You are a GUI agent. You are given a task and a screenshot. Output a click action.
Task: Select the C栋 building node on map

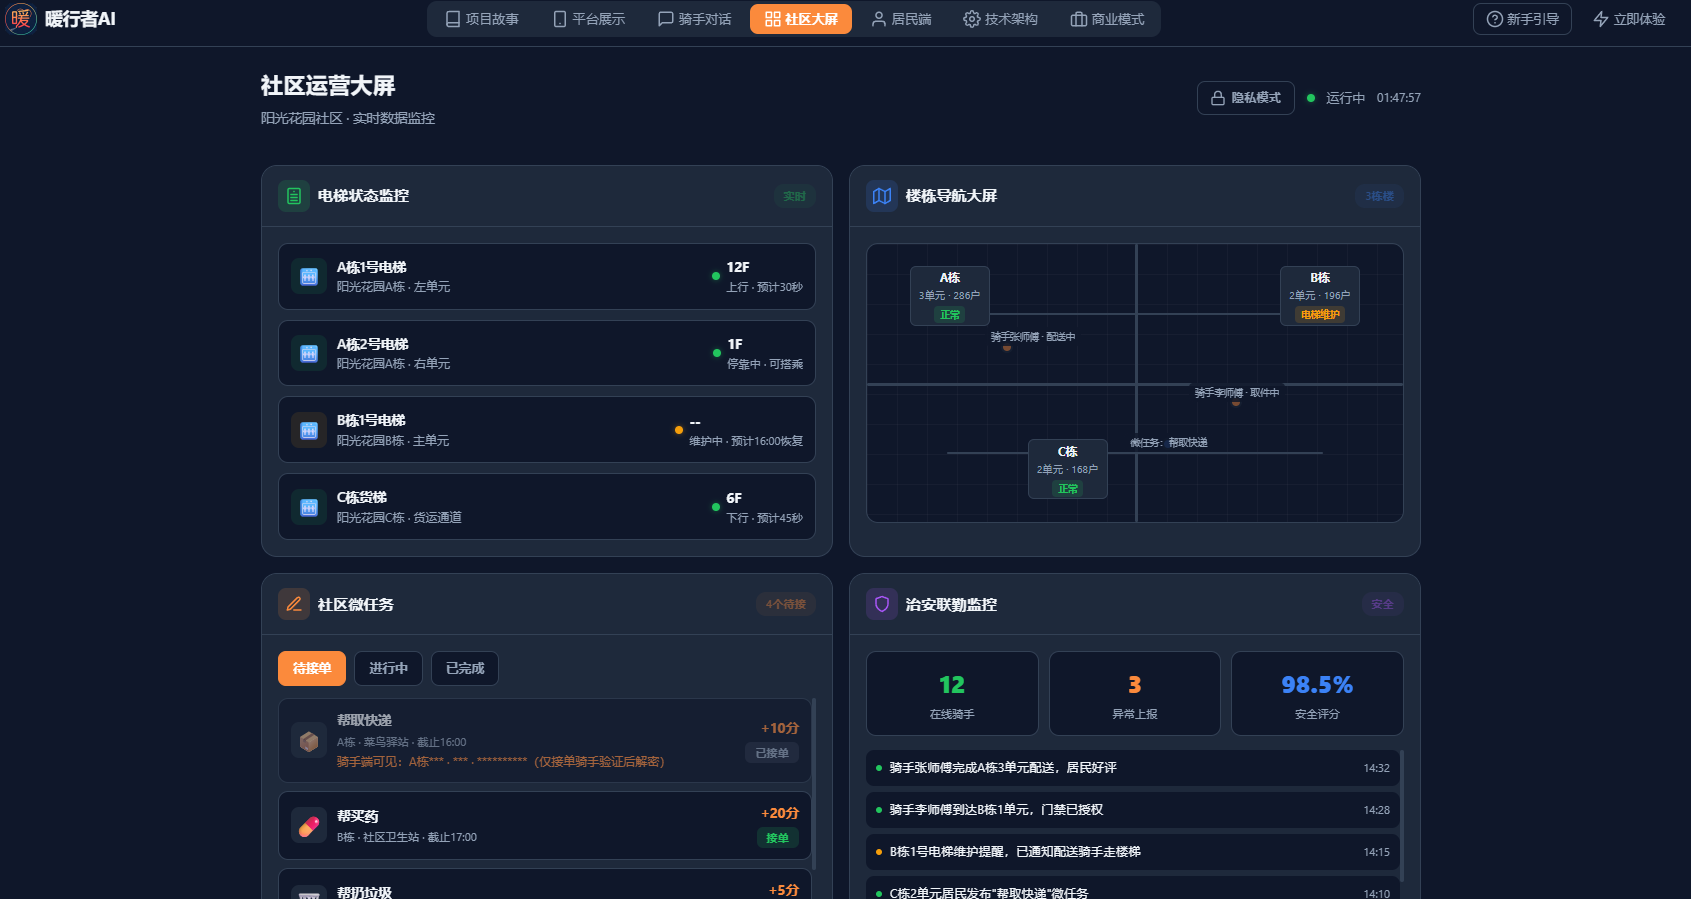[1068, 469]
